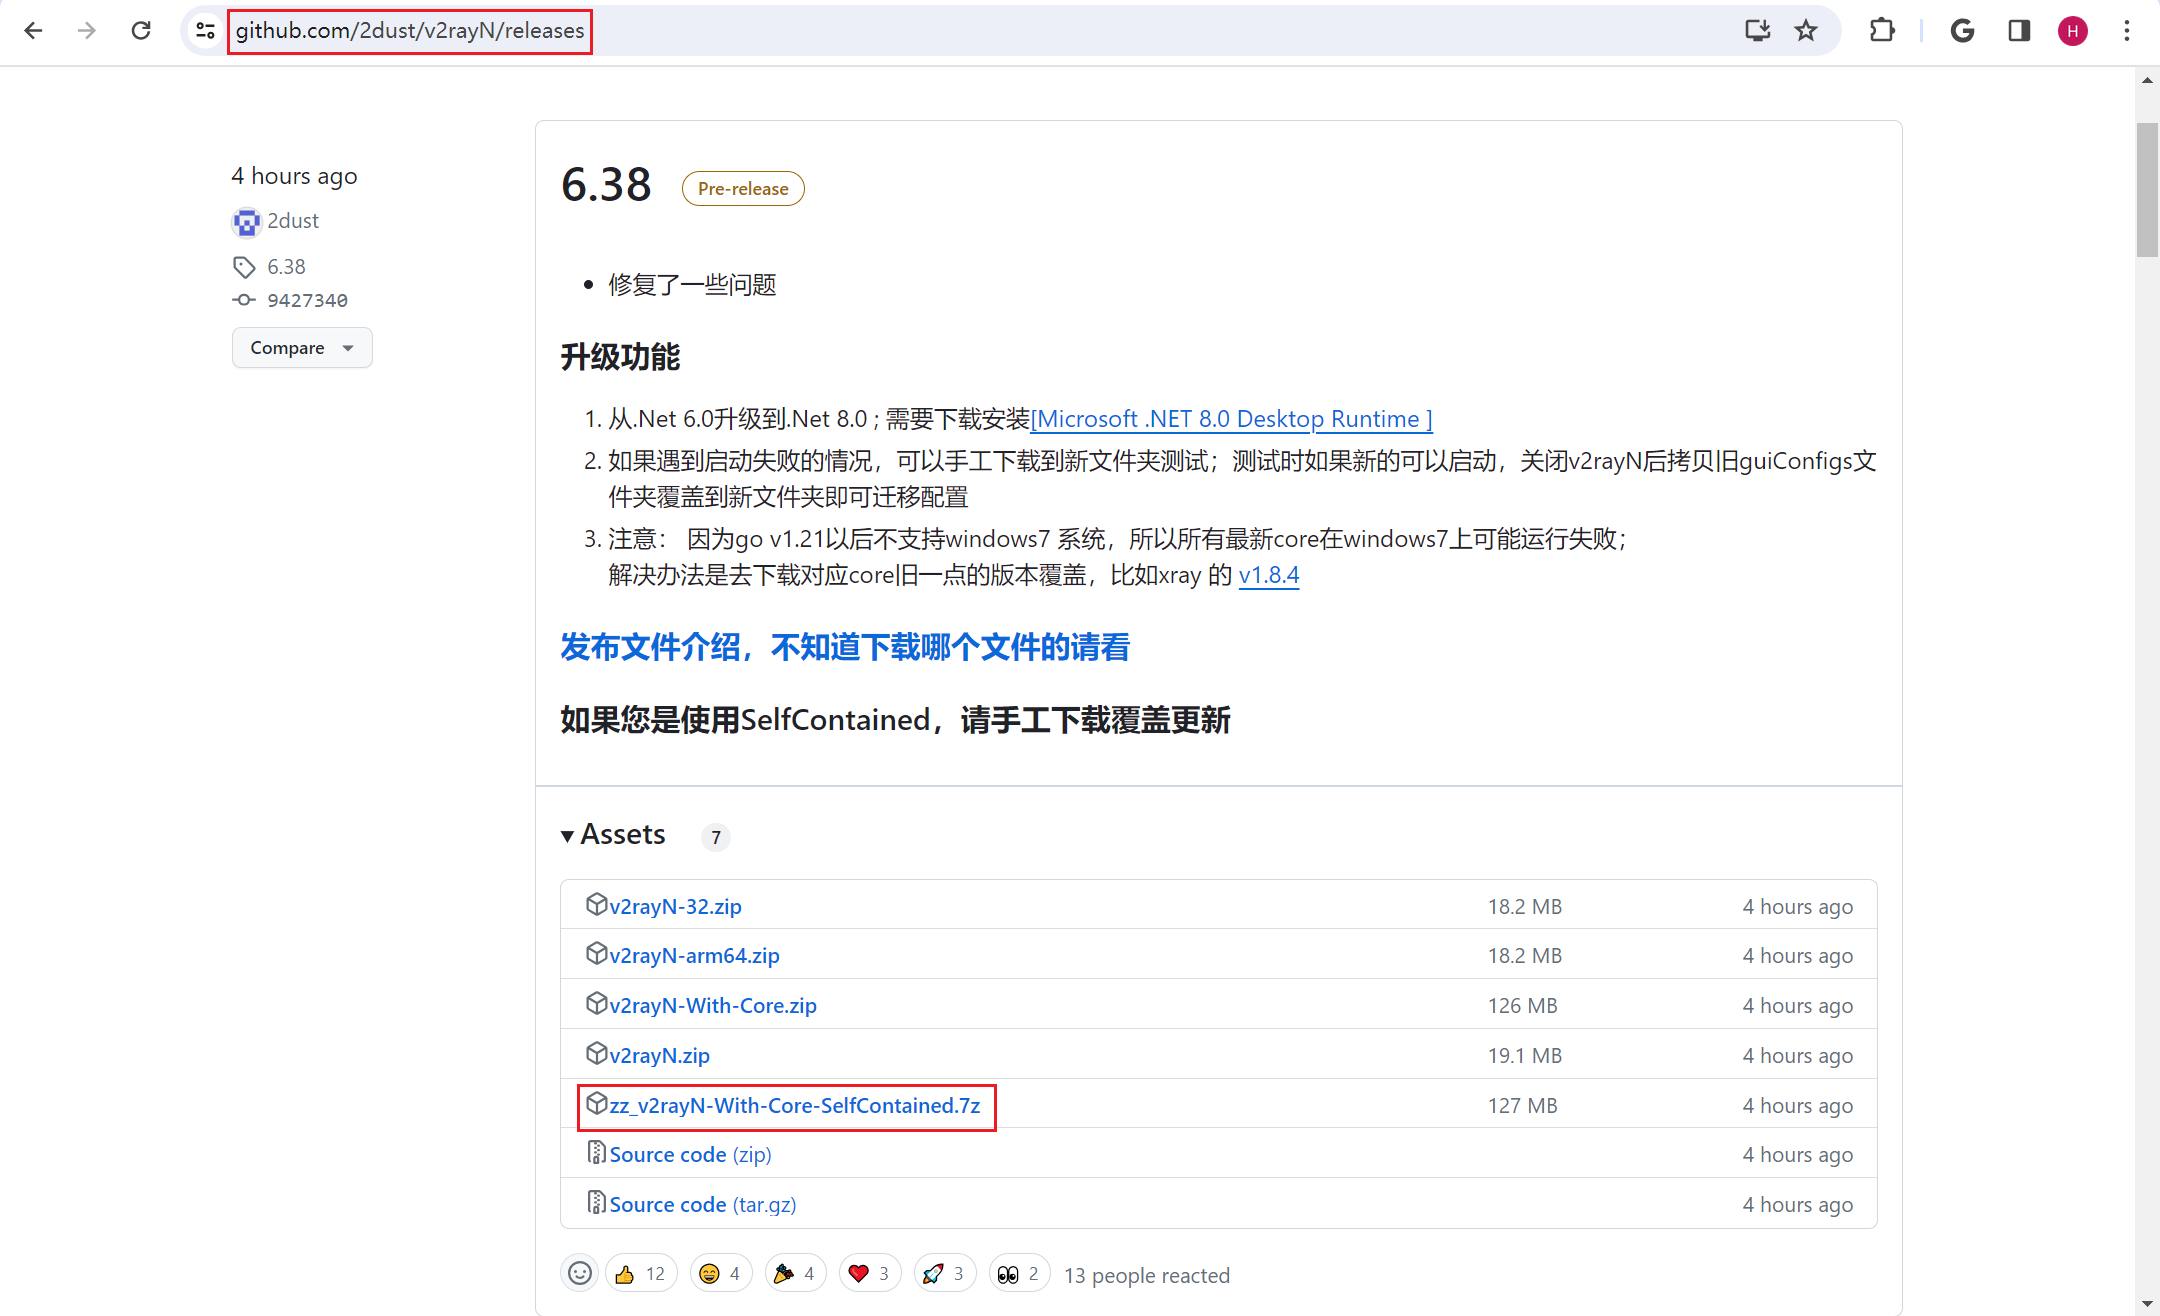Click package icon for v2rayN.zip
This screenshot has width=2160, height=1316.
coord(596,1053)
